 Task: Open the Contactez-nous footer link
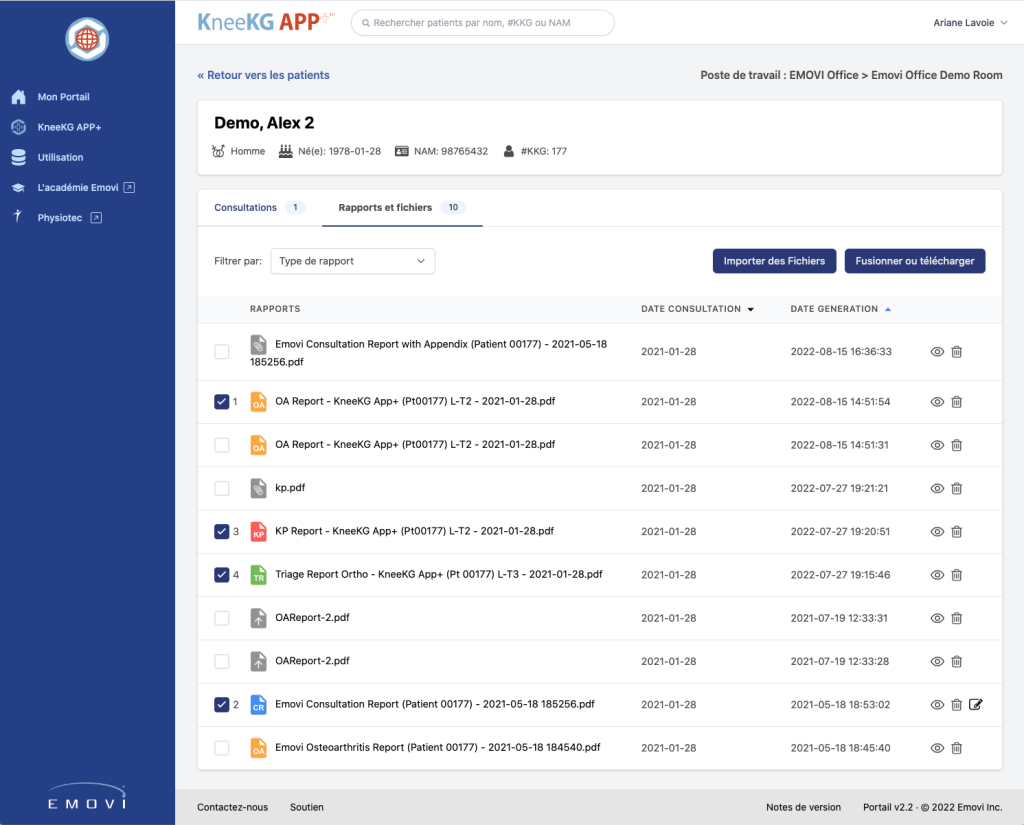click(232, 807)
